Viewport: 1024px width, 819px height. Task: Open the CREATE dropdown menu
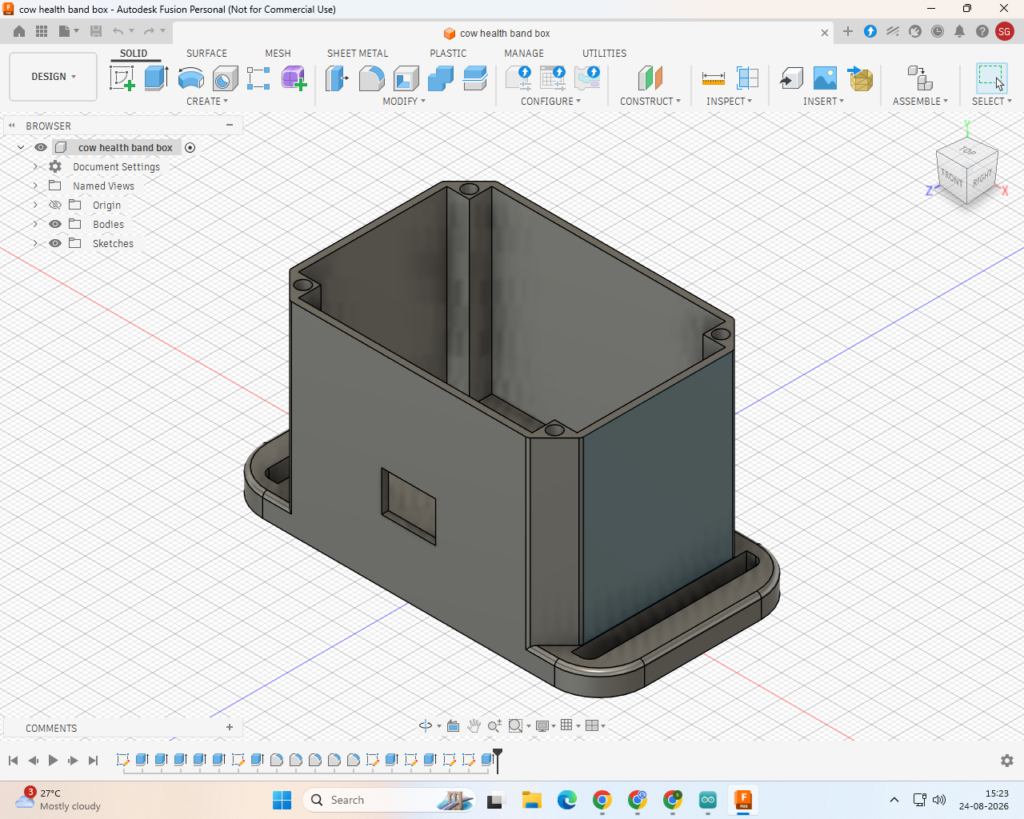pos(207,101)
